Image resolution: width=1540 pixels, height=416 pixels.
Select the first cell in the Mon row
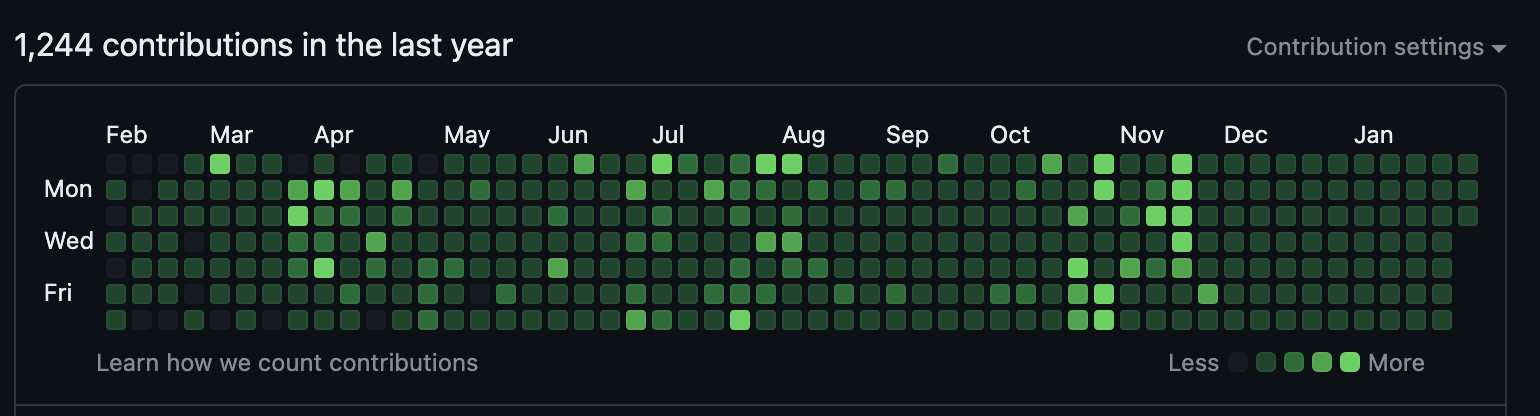tap(116, 189)
